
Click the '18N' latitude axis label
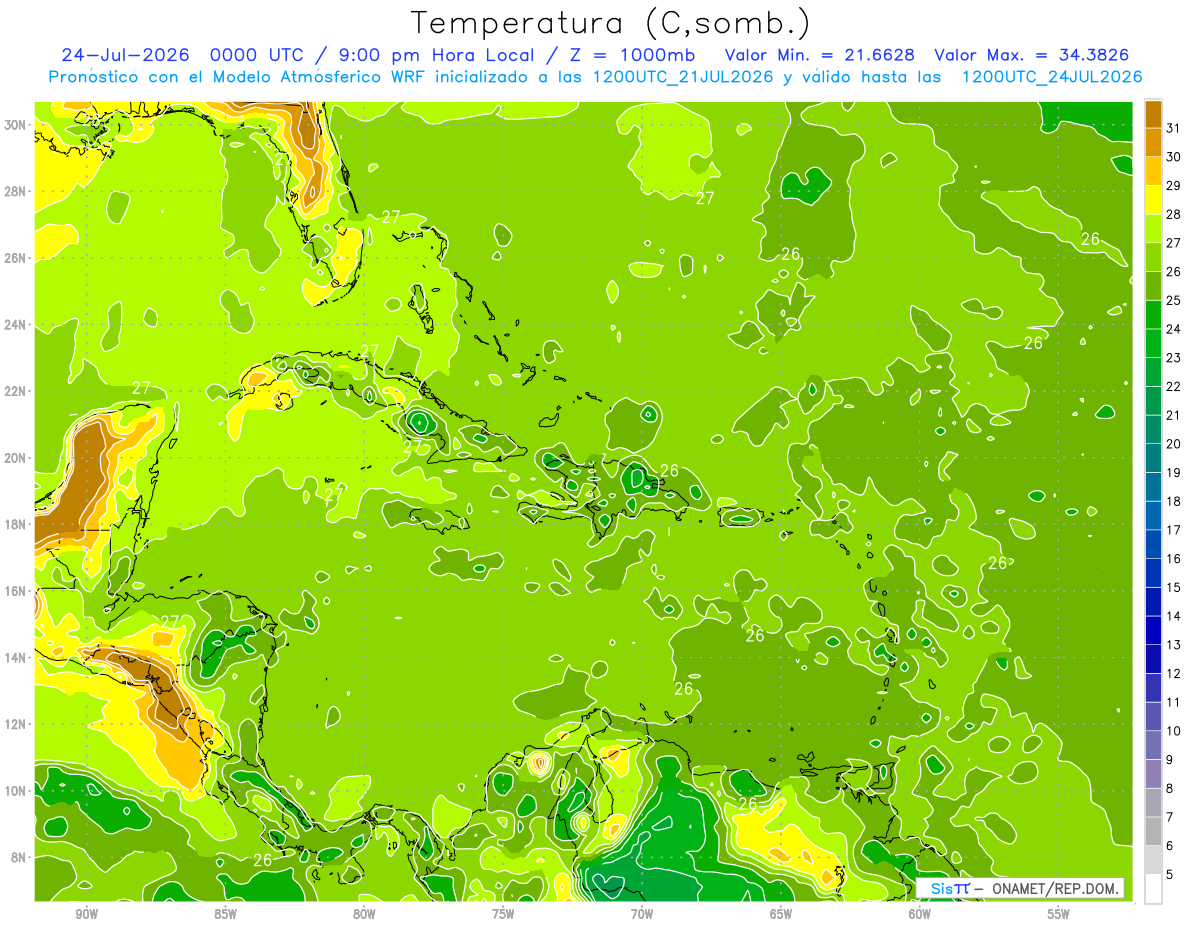(16, 524)
